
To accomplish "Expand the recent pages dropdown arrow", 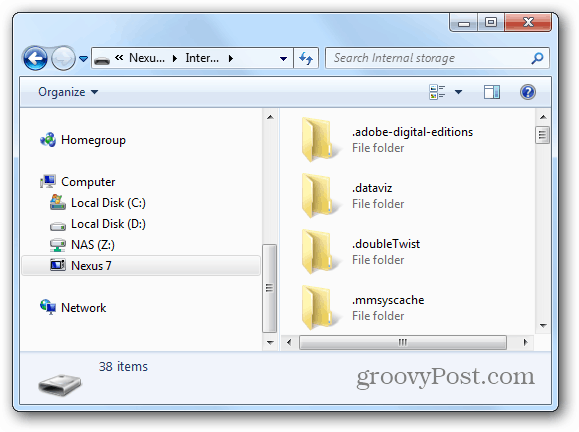I will (x=84, y=59).
